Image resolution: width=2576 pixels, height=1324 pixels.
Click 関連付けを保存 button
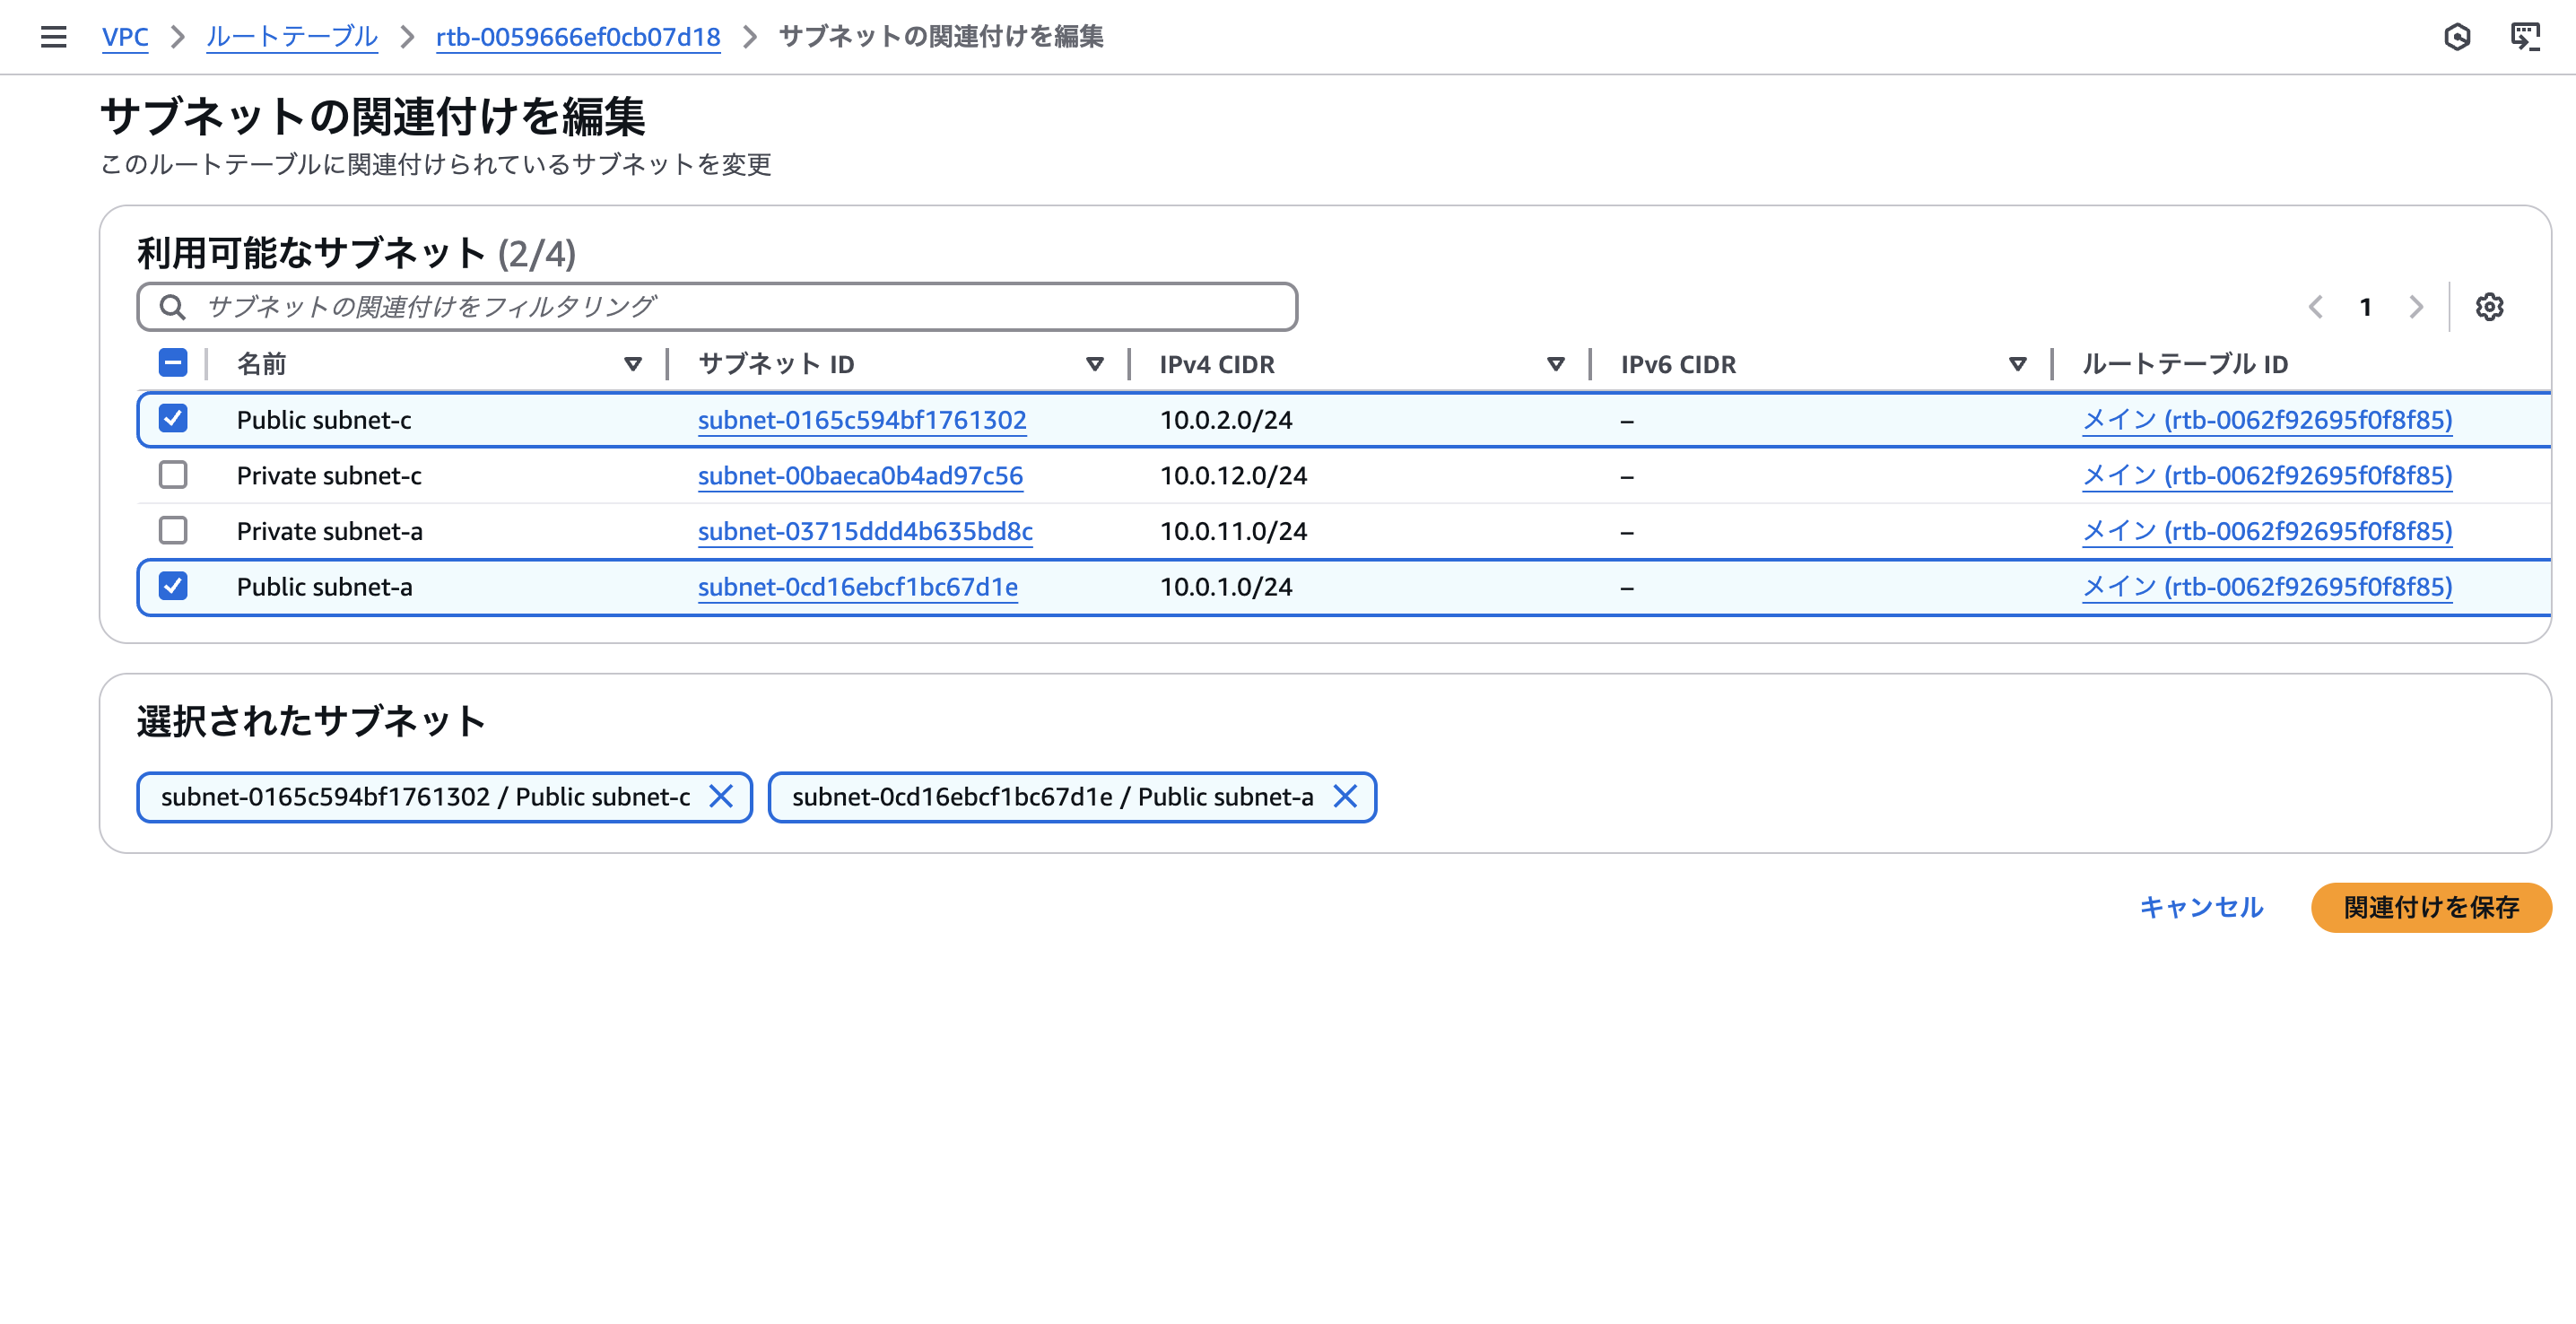[x=2430, y=907]
